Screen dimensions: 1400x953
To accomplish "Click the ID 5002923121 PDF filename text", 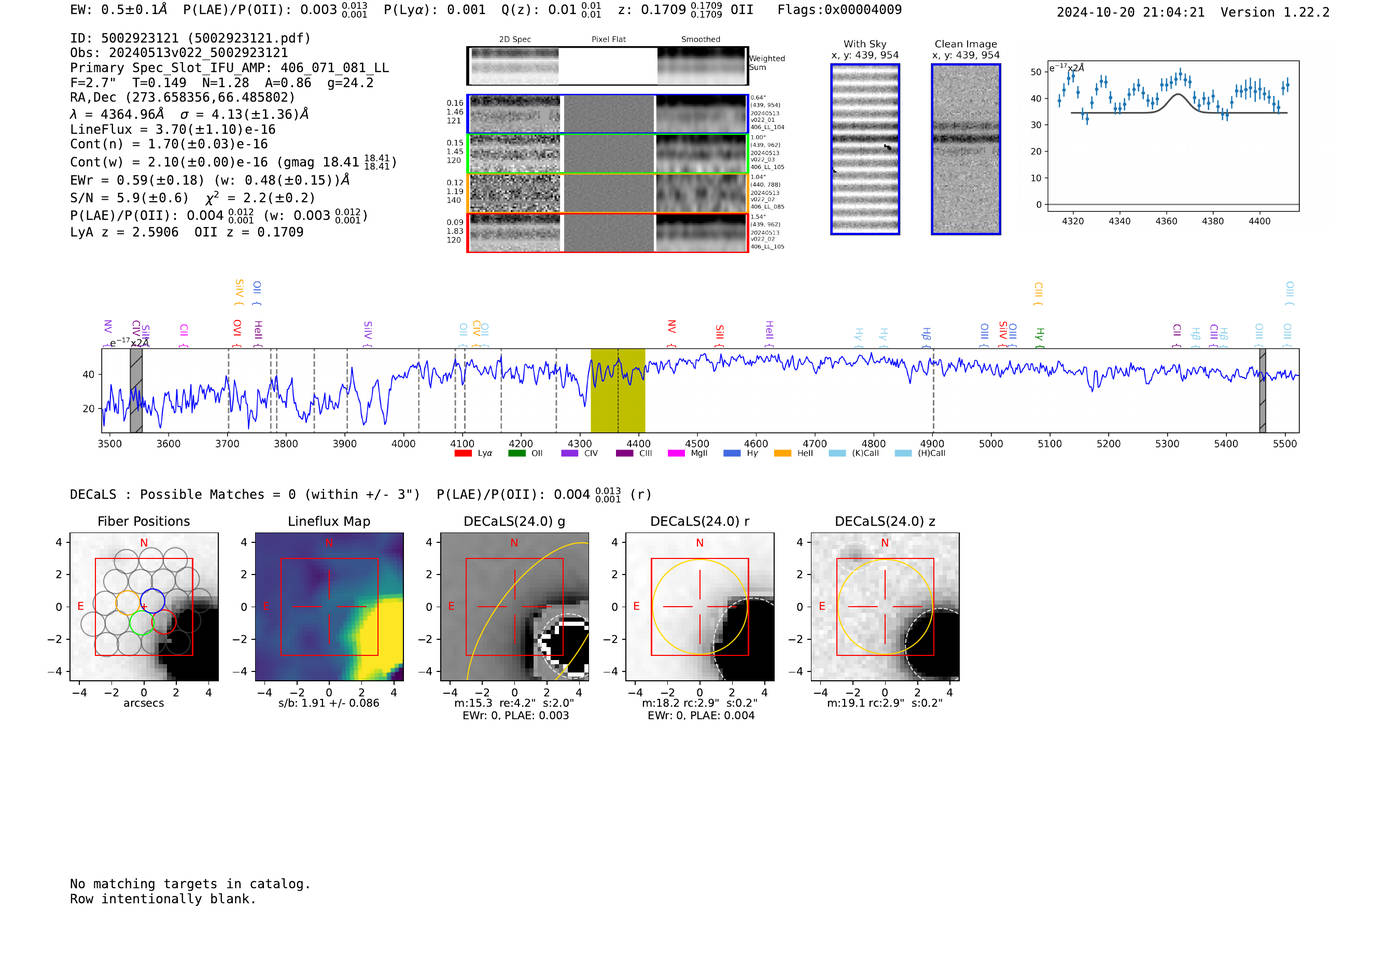I will tap(190, 38).
